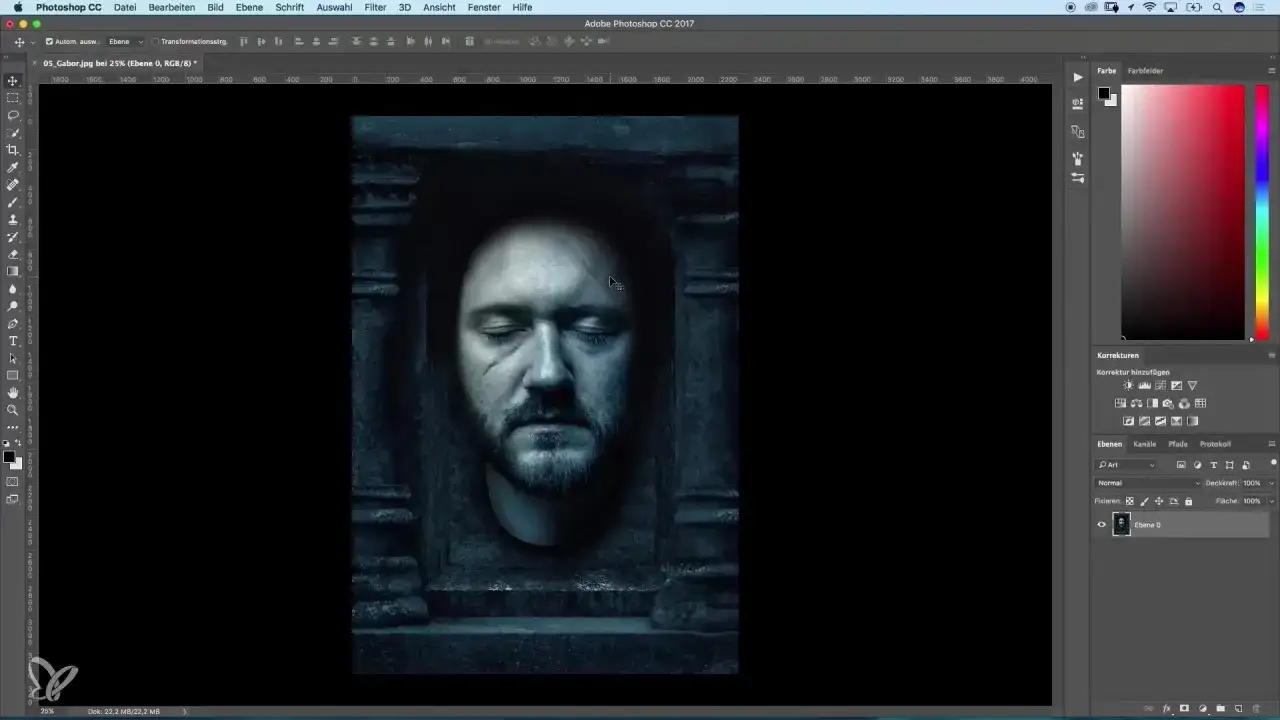Disable the Autom. ausw. checkbox
The width and height of the screenshot is (1280, 720).
[50, 42]
